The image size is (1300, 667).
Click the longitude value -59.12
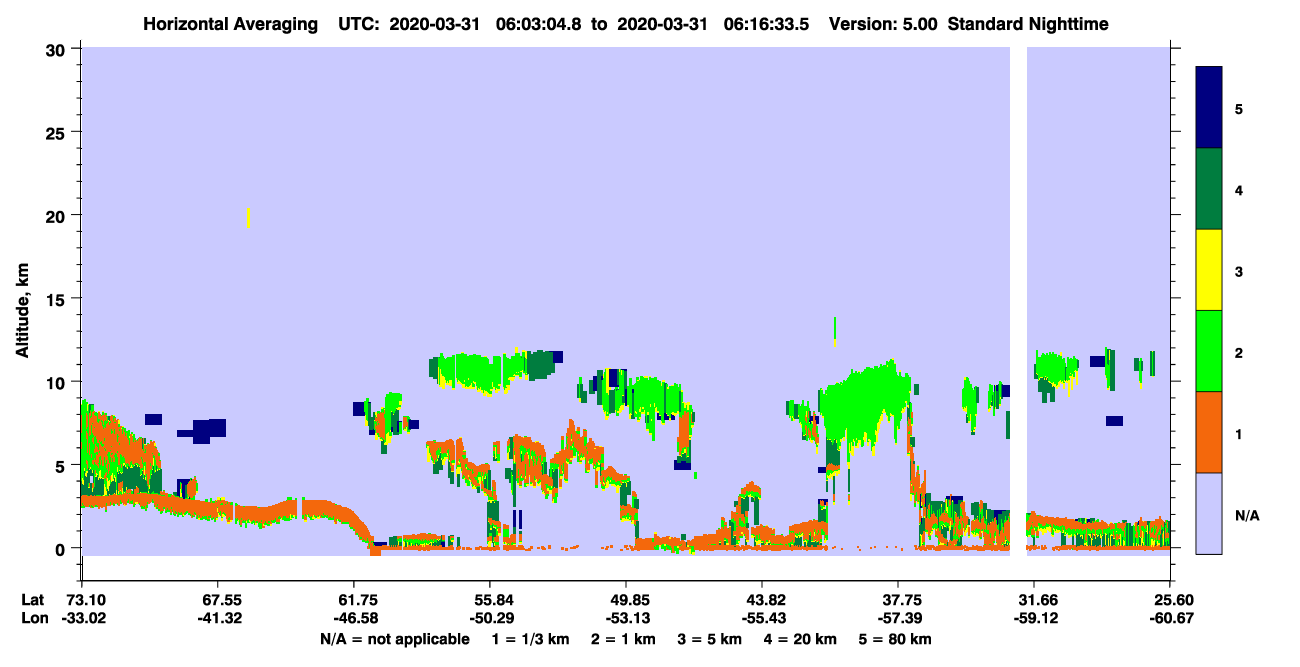click(1034, 618)
